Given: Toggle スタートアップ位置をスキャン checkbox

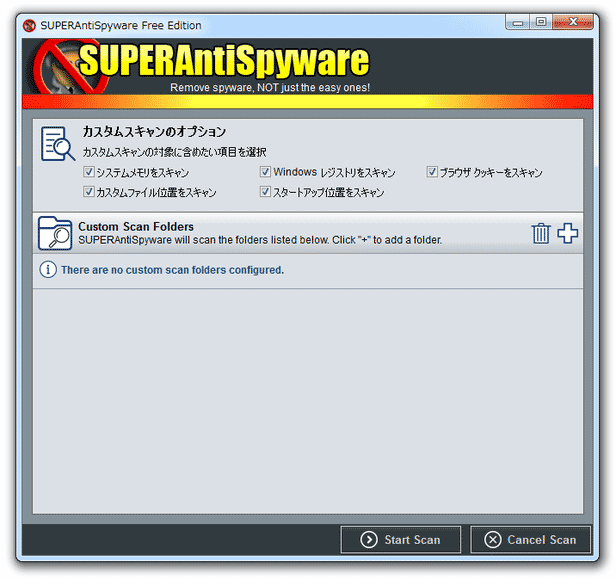Looking at the screenshot, I should coord(265,191).
